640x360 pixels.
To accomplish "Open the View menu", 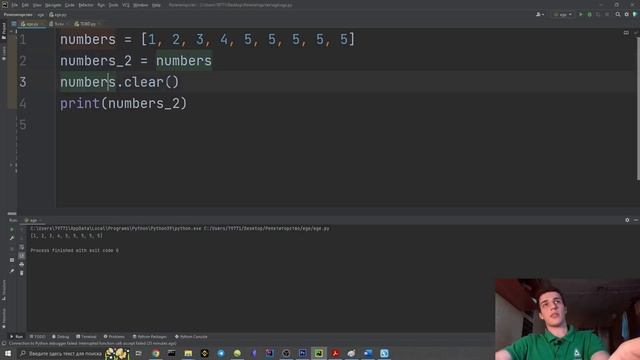I will pos(37,5).
